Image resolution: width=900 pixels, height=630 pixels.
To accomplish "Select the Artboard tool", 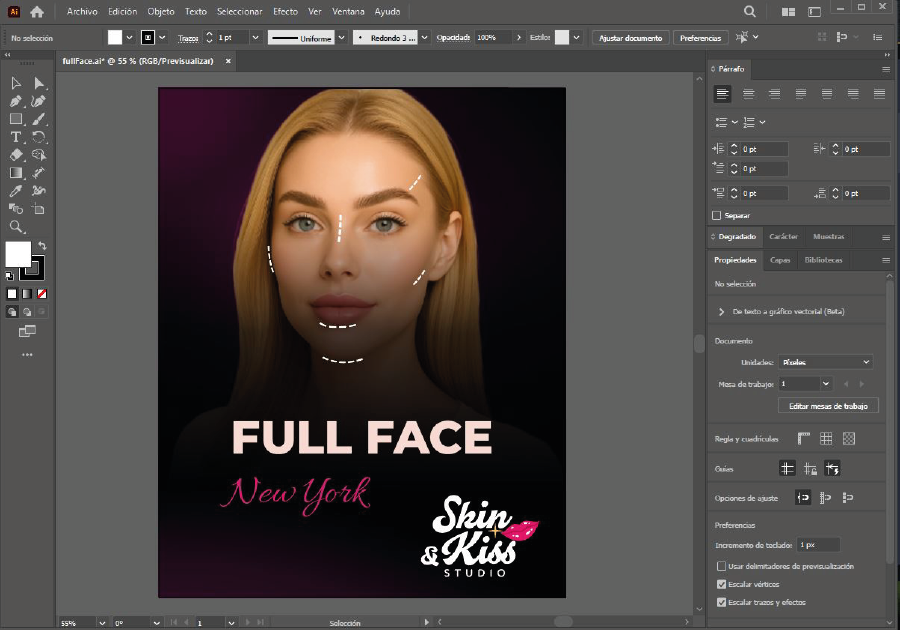I will (x=39, y=209).
